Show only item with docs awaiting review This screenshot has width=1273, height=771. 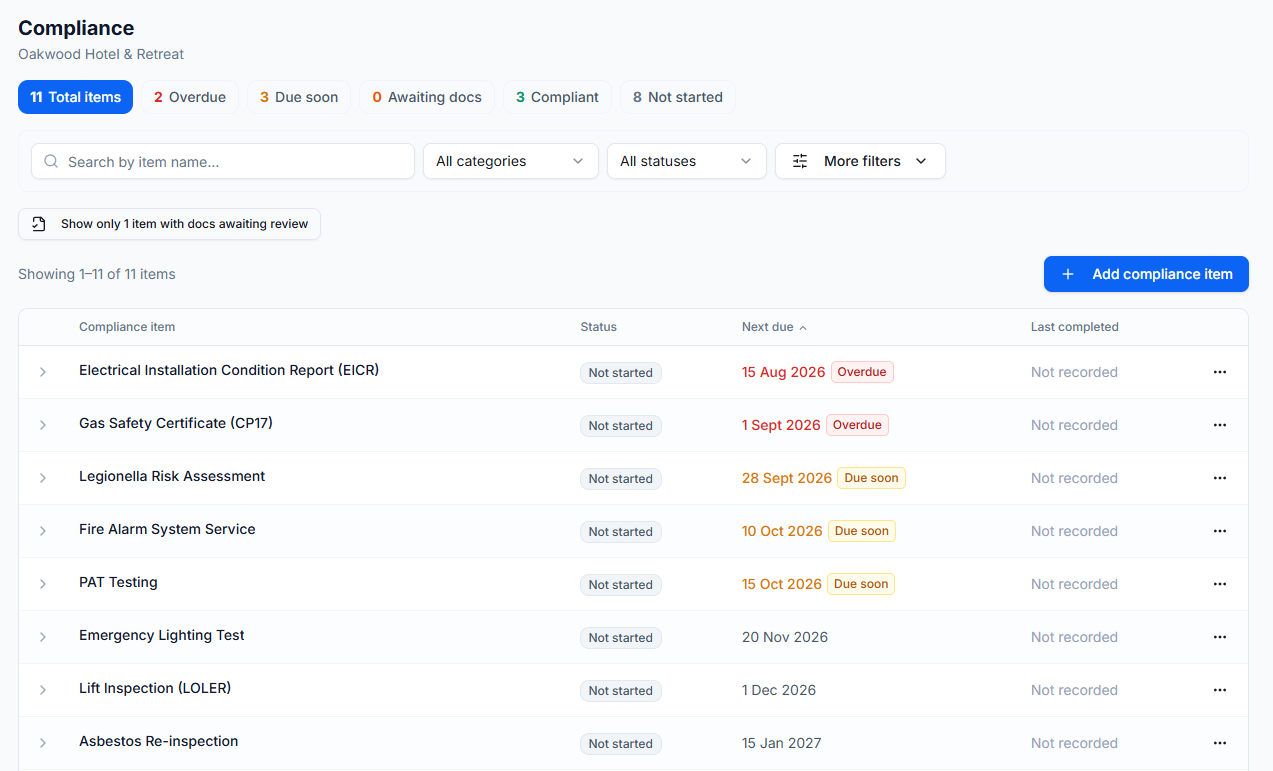click(x=169, y=224)
